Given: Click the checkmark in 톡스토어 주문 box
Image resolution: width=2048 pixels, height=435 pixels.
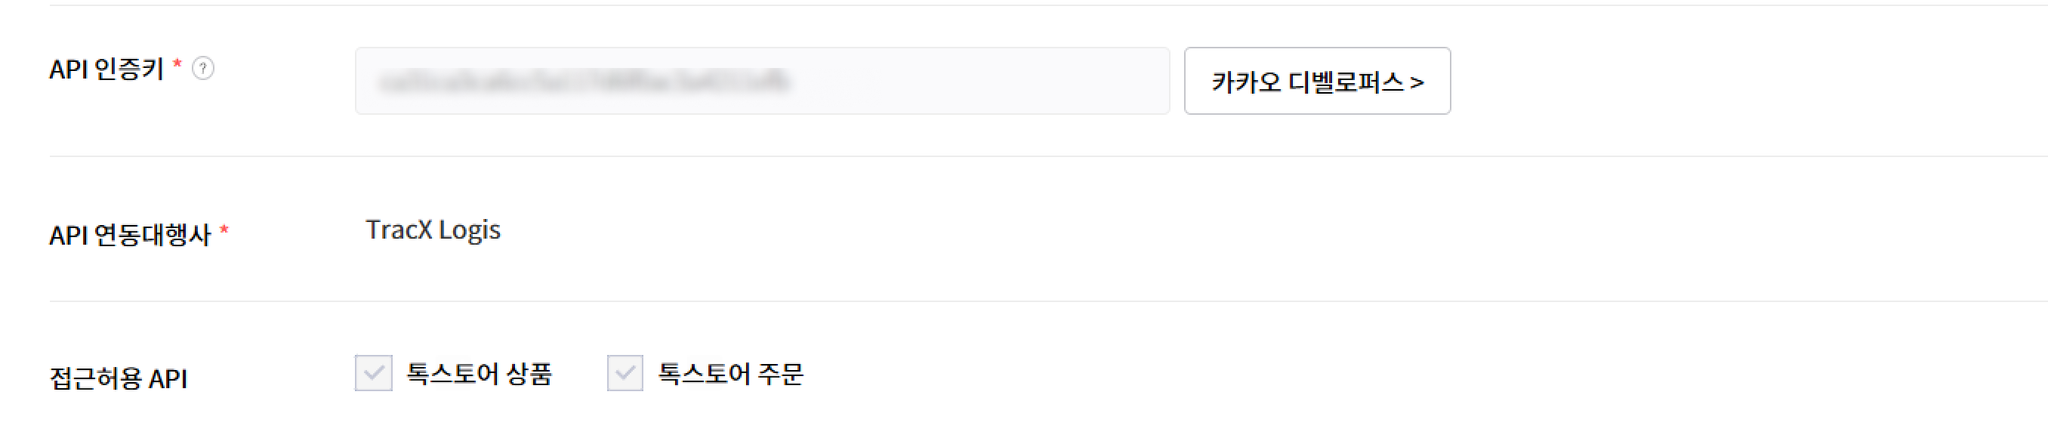Looking at the screenshot, I should tap(625, 373).
